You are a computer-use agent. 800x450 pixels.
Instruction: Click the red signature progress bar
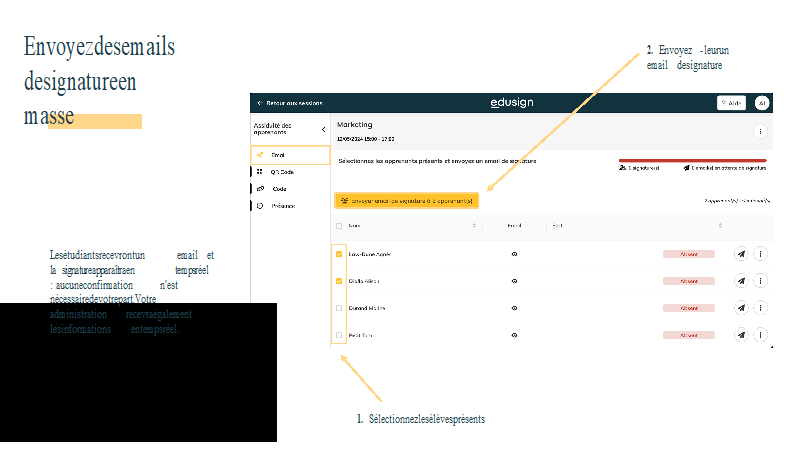[692, 160]
